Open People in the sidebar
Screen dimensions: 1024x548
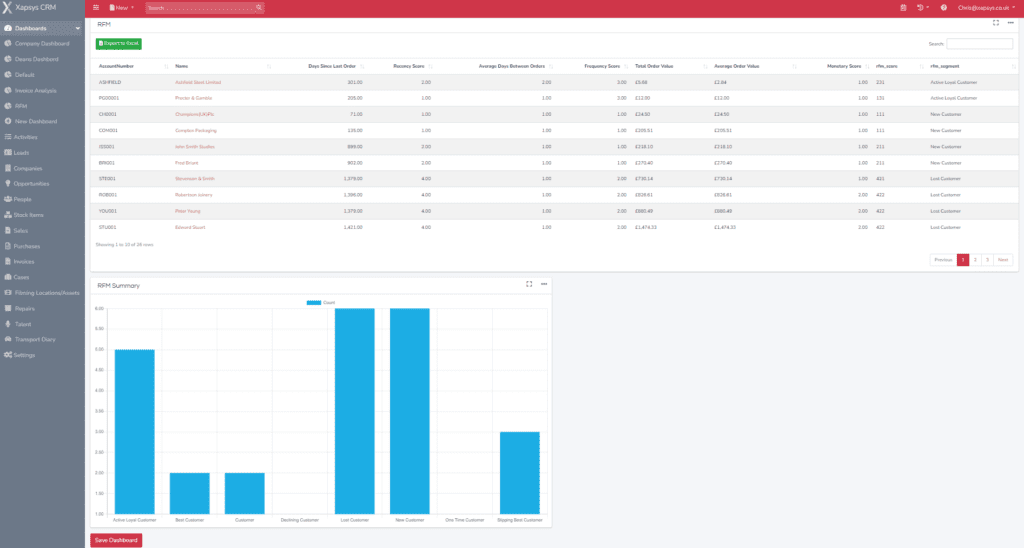click(22, 199)
